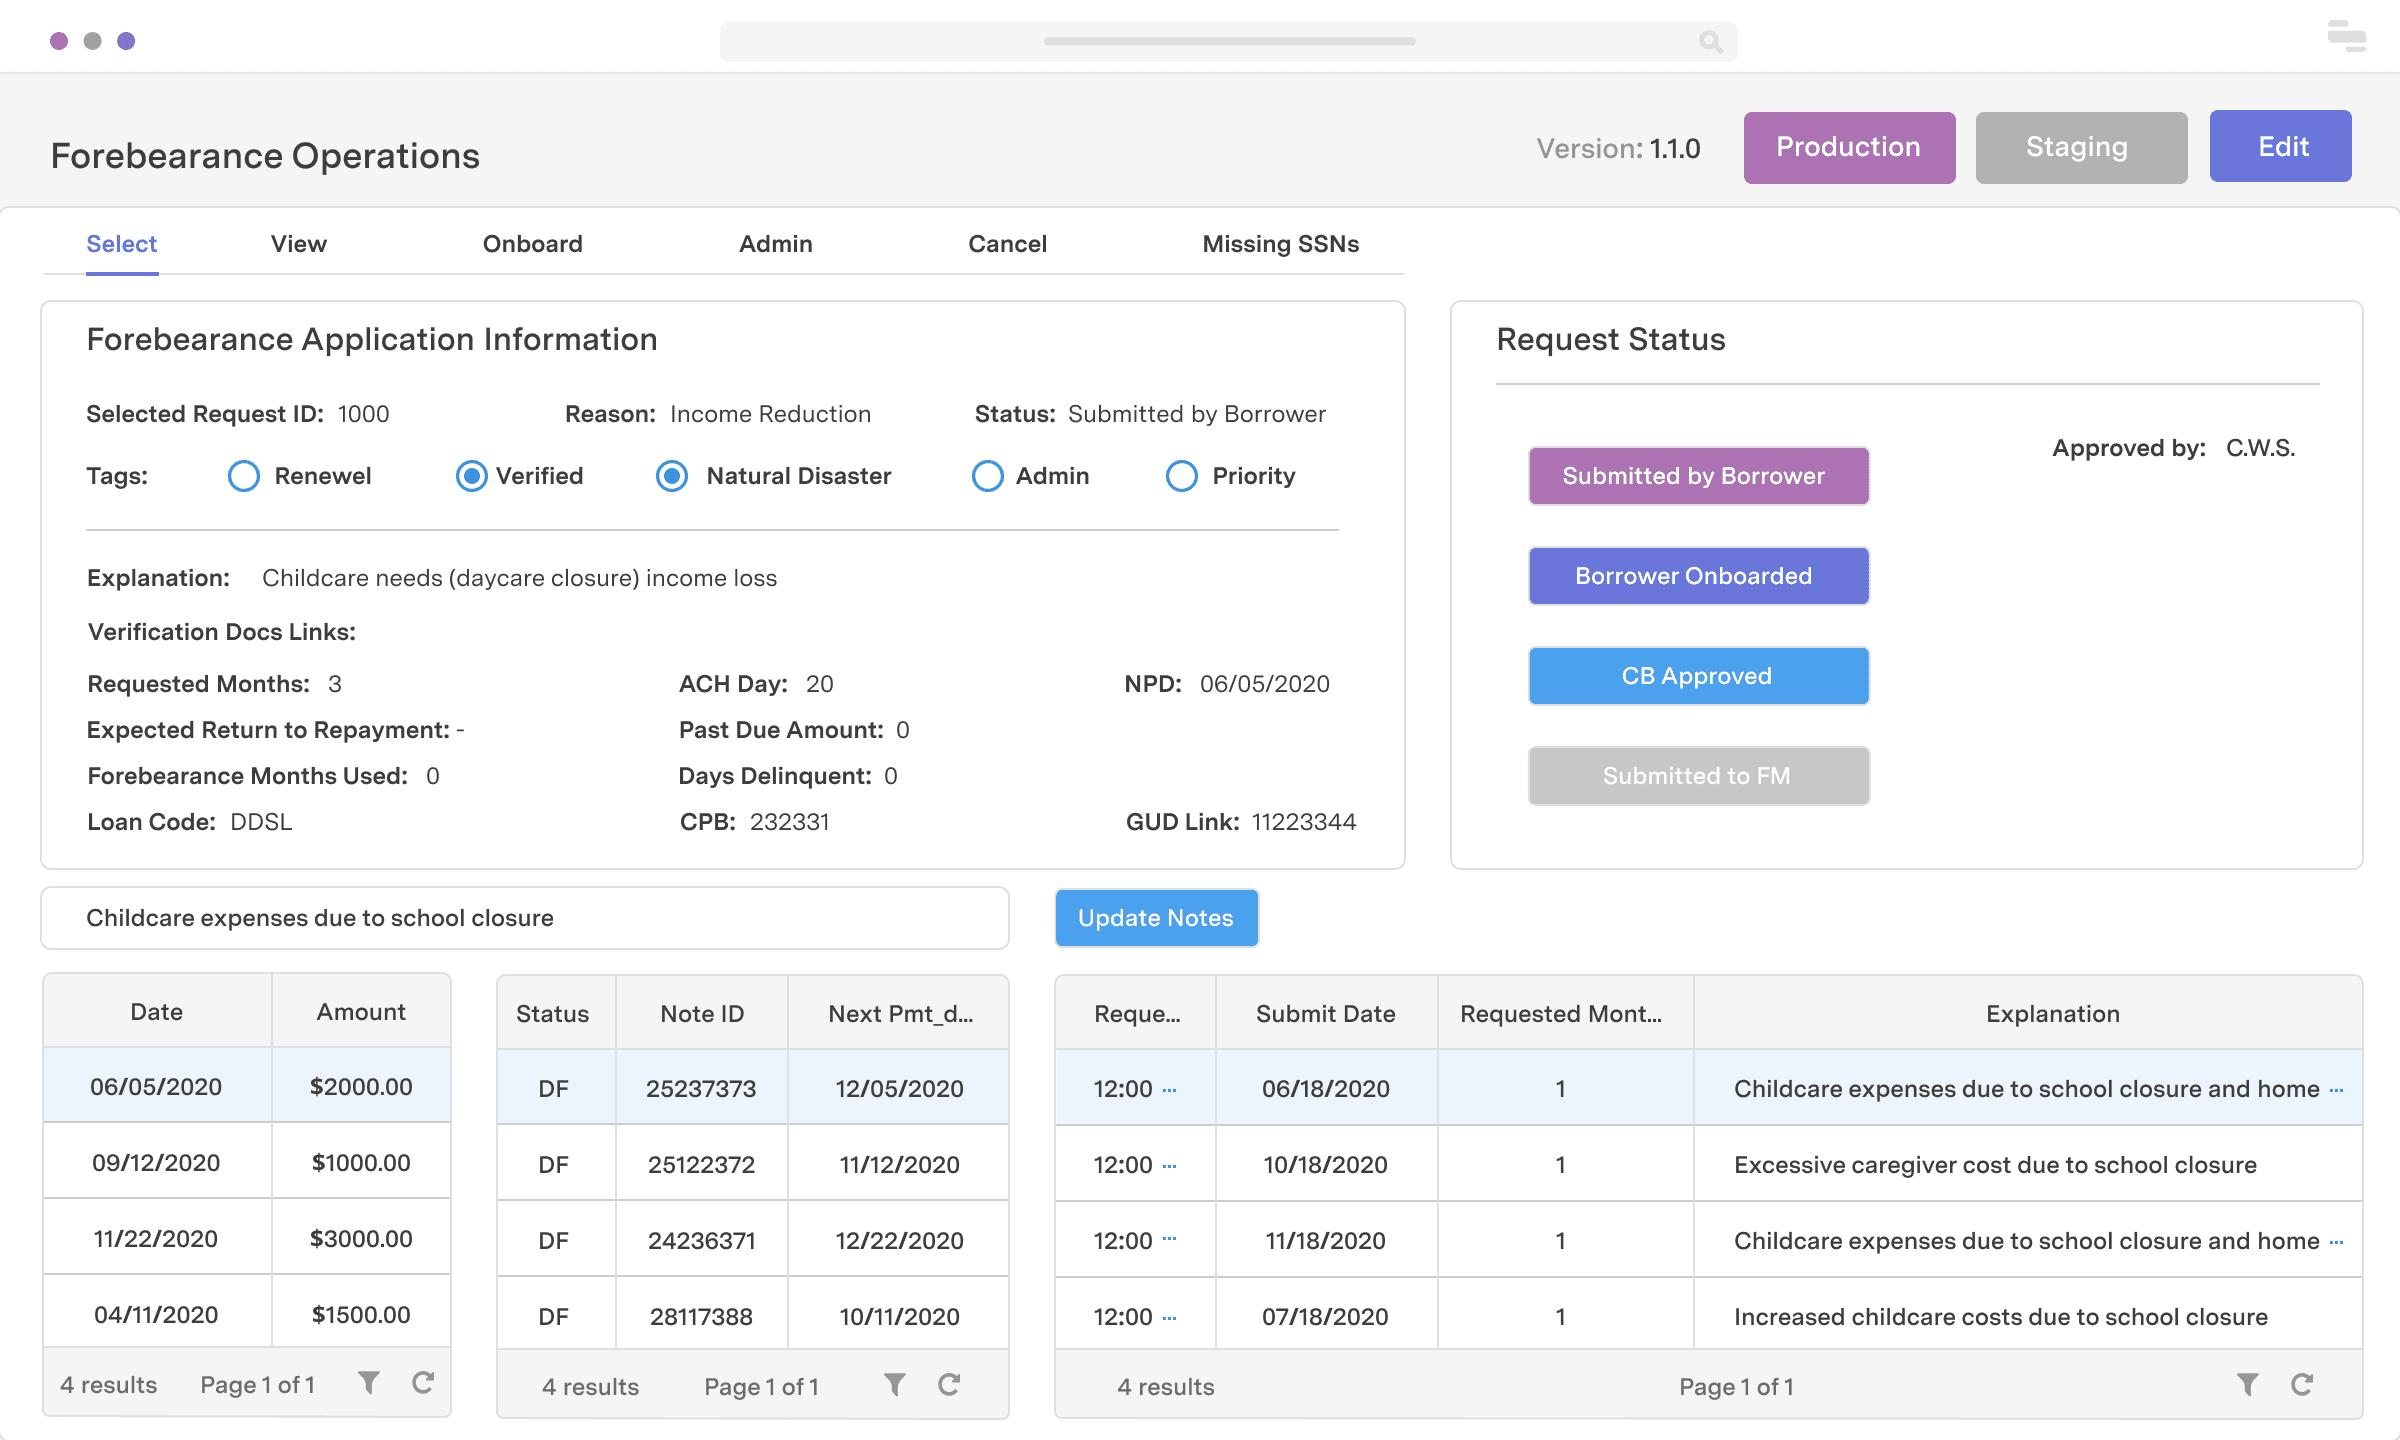Expand truncated explanation in 06/18/2020 row
The height and width of the screenshot is (1440, 2400).
2336,1090
